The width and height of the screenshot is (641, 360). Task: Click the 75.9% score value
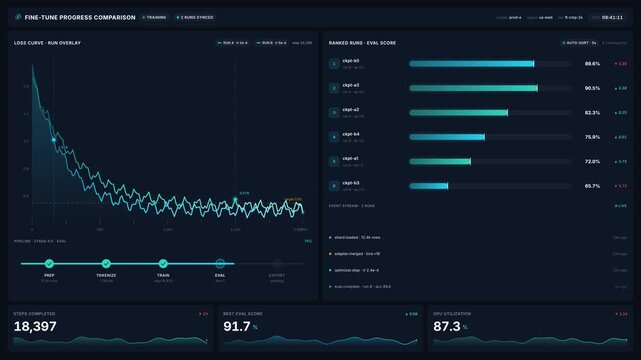click(592, 137)
